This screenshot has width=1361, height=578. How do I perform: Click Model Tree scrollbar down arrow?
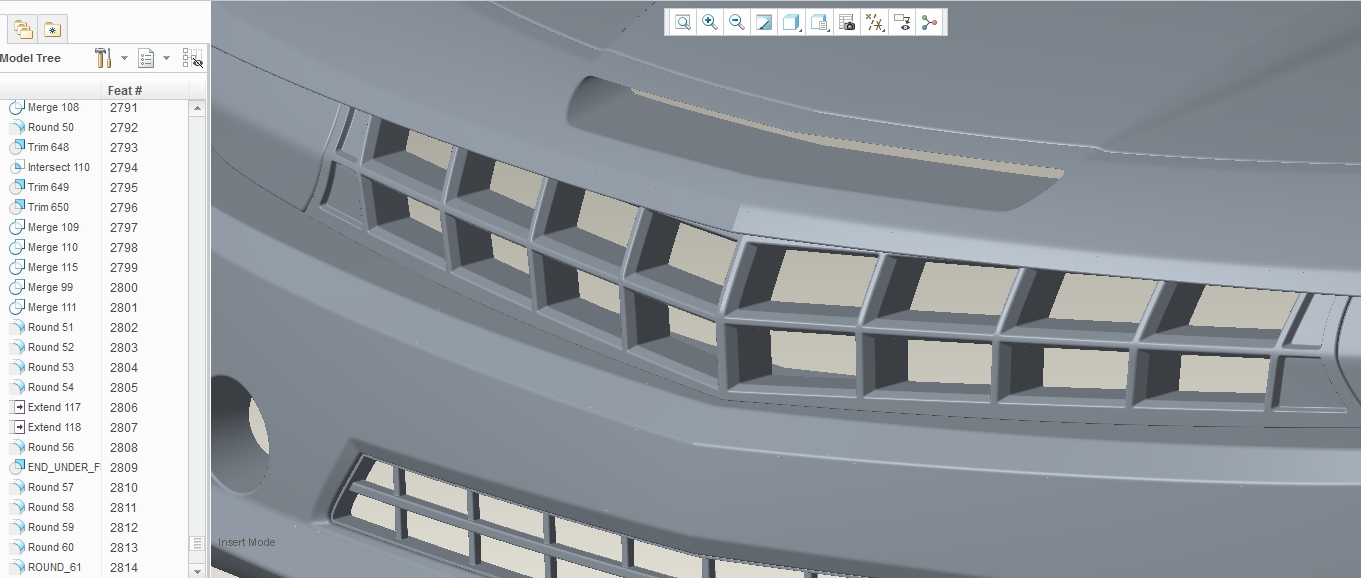pos(197,570)
